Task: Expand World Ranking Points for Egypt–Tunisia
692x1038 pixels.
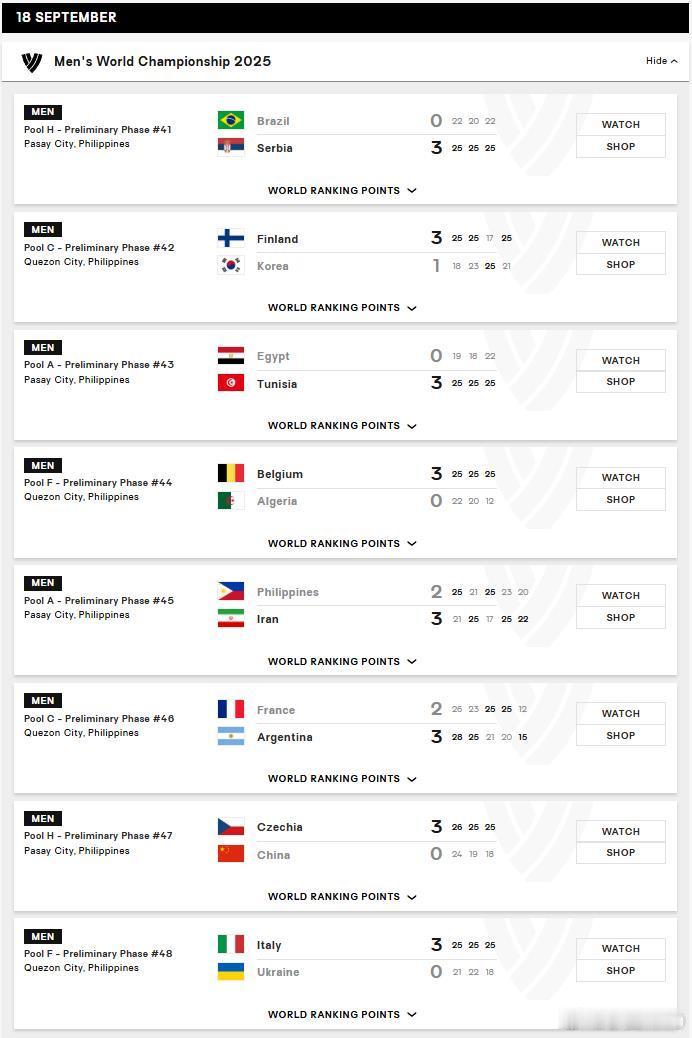Action: (x=342, y=426)
